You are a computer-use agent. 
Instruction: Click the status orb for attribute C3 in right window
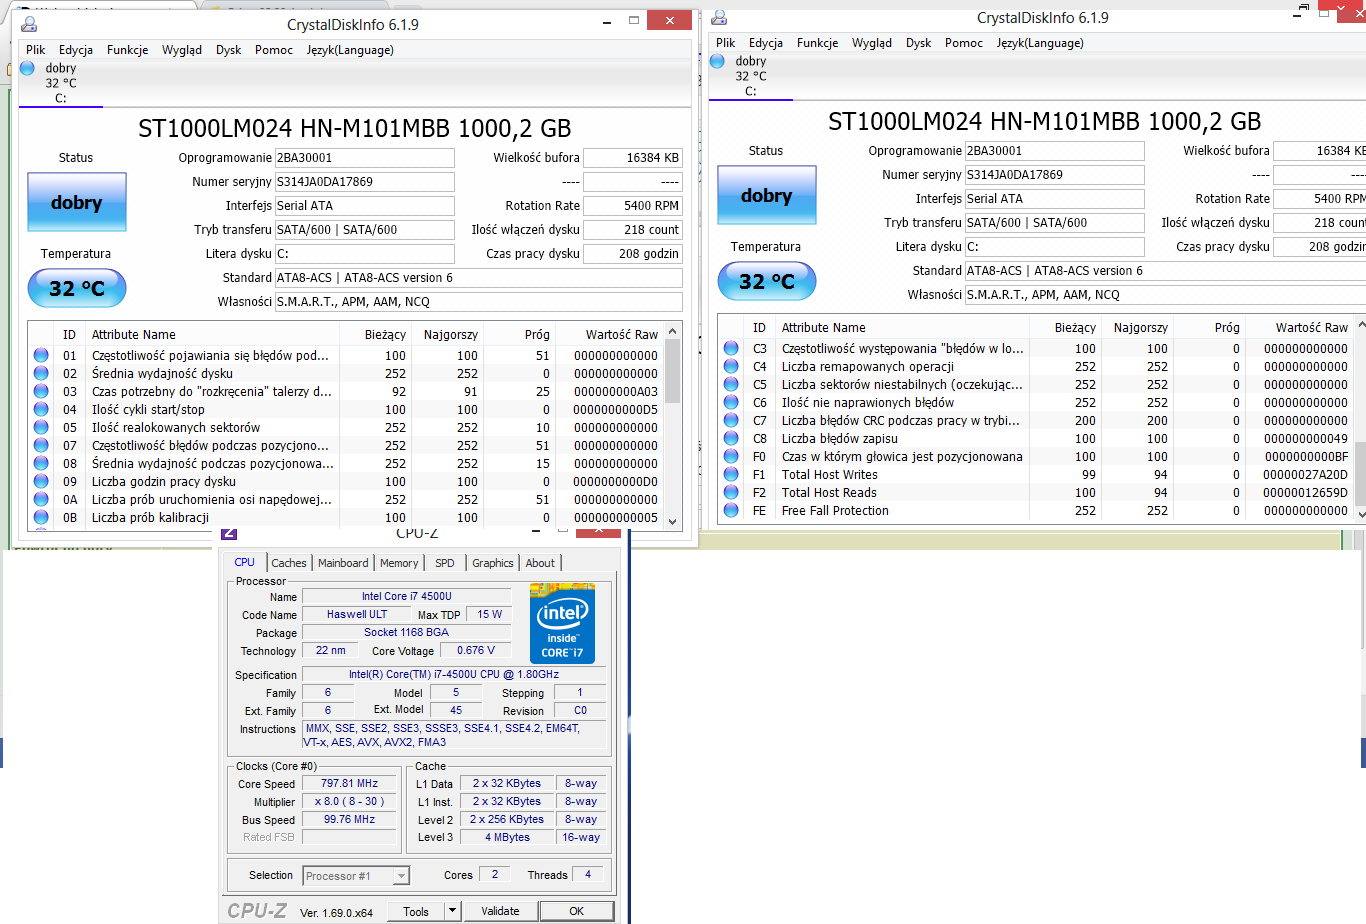pos(731,348)
